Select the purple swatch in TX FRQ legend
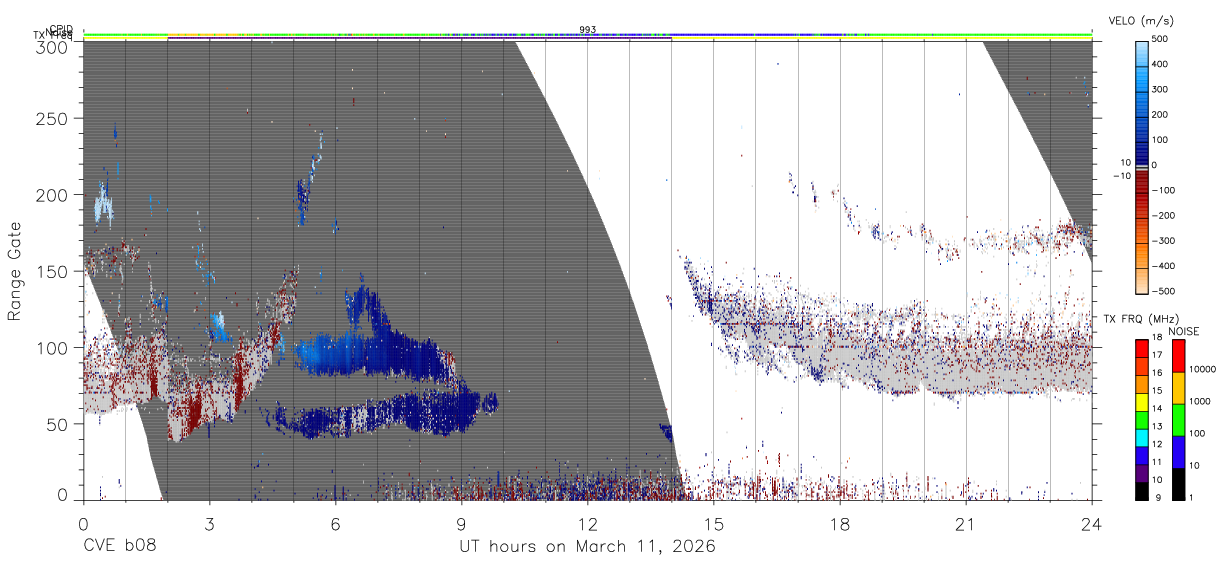The width and height of the screenshot is (1228, 567). click(1141, 473)
